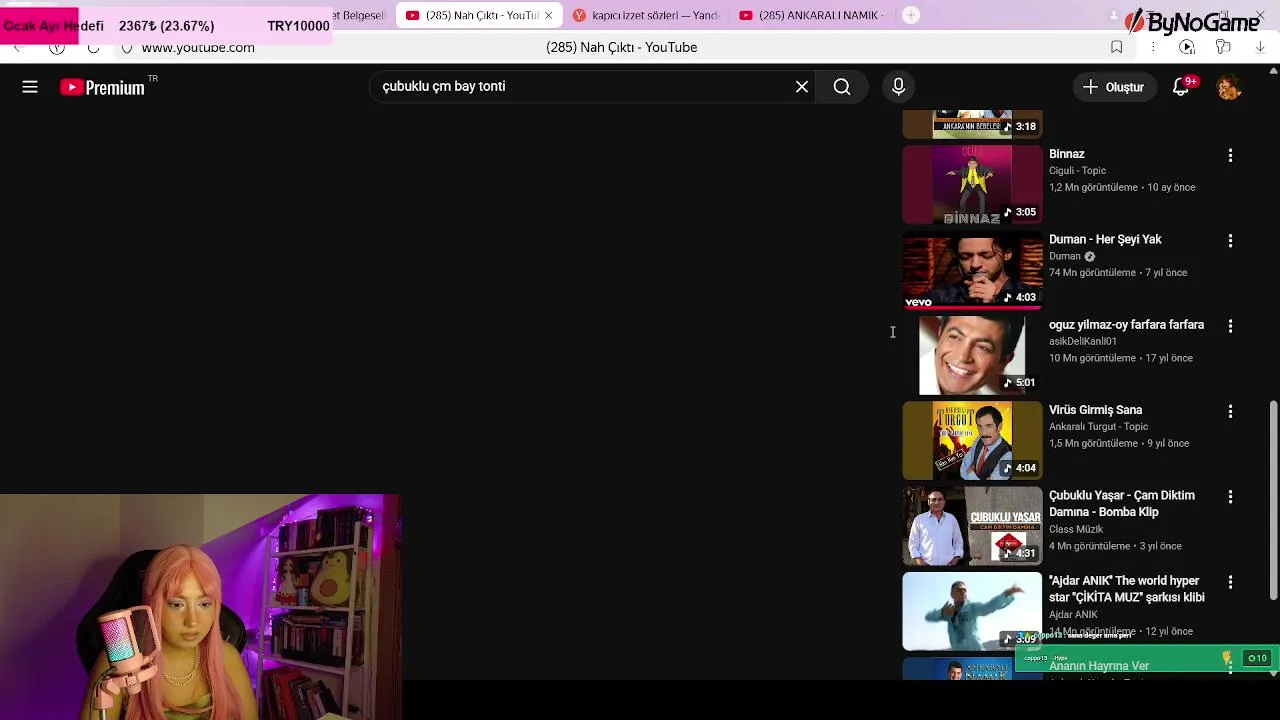Viewport: 1280px width, 720px height.
Task: Click the Oluştur create button
Action: click(x=1114, y=87)
